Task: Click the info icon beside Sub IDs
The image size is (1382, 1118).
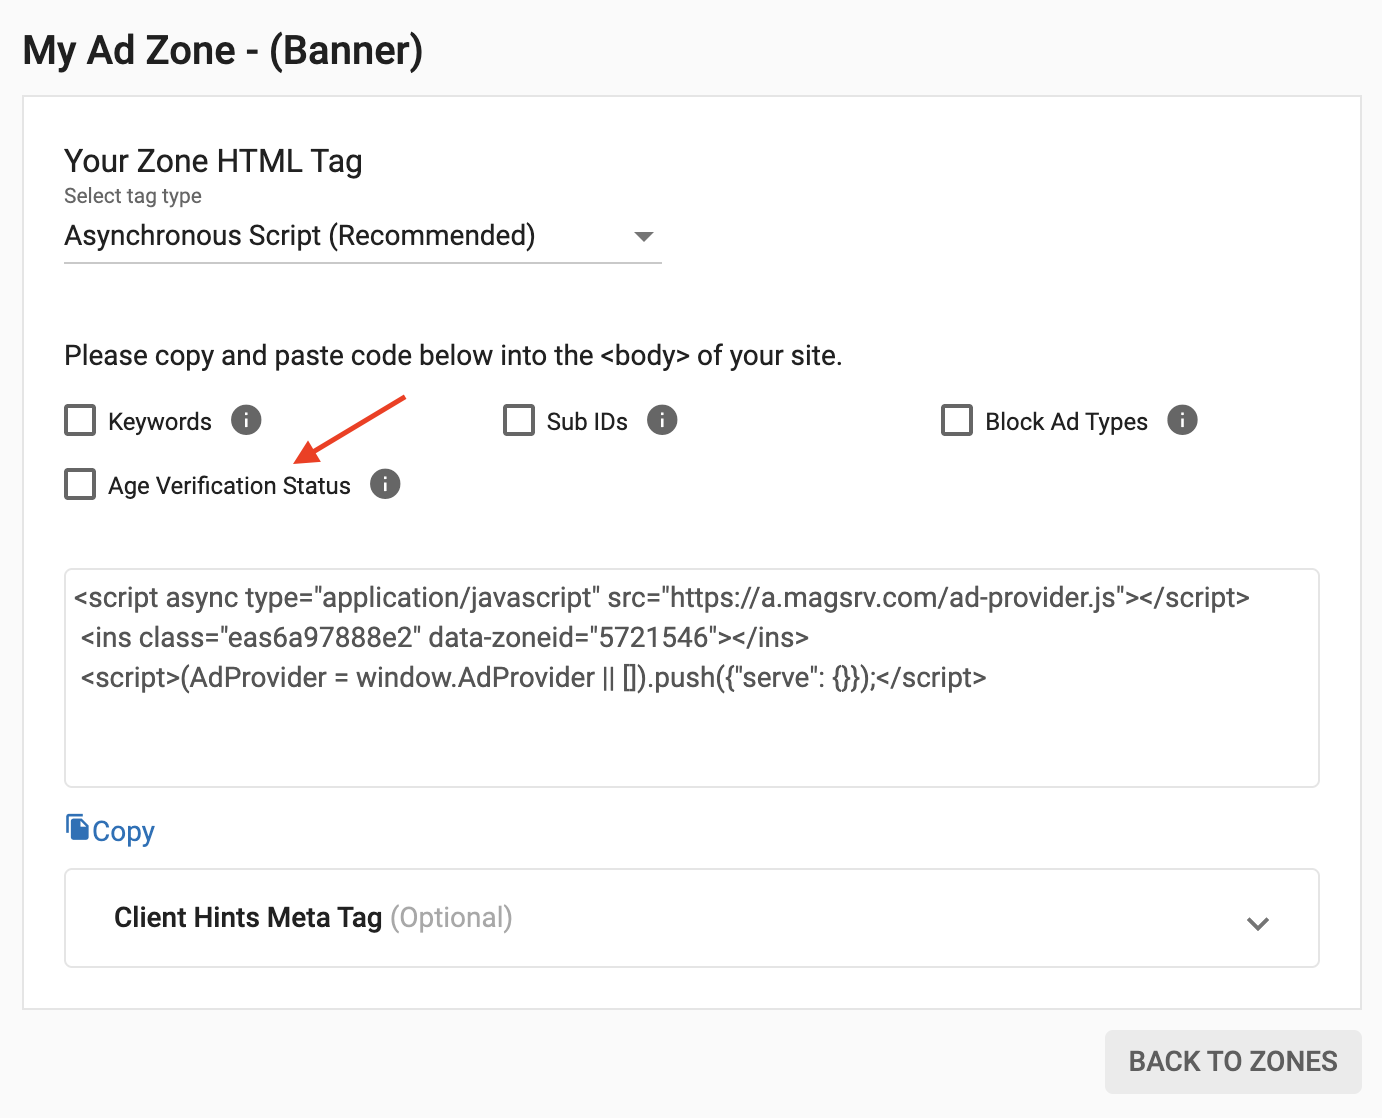Action: point(662,420)
